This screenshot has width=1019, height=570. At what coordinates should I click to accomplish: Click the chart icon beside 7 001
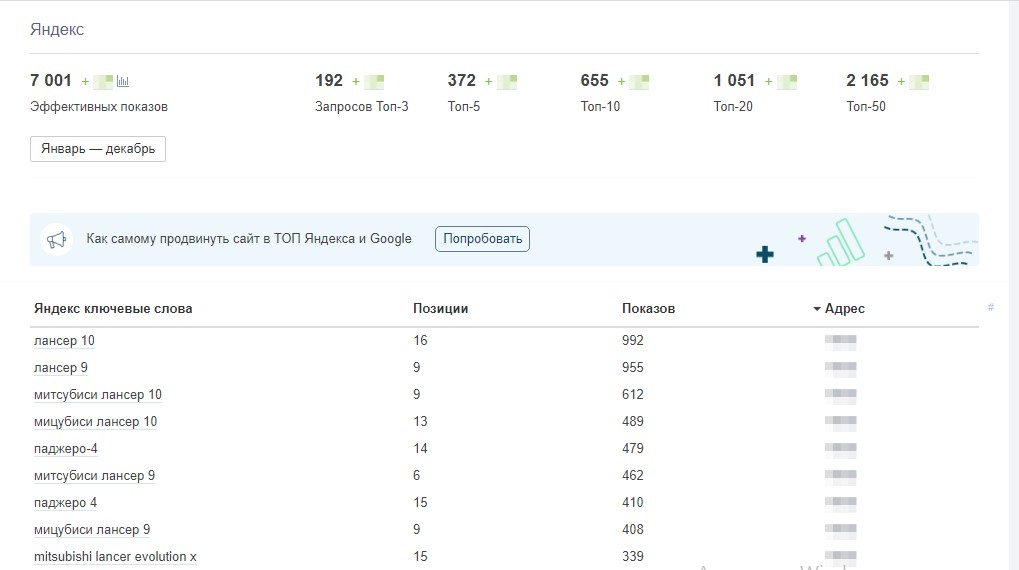point(123,81)
